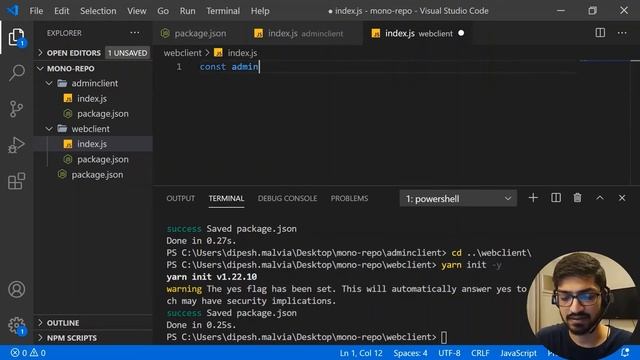Open the Run menu
The width and height of the screenshot is (640, 360).
187,11
